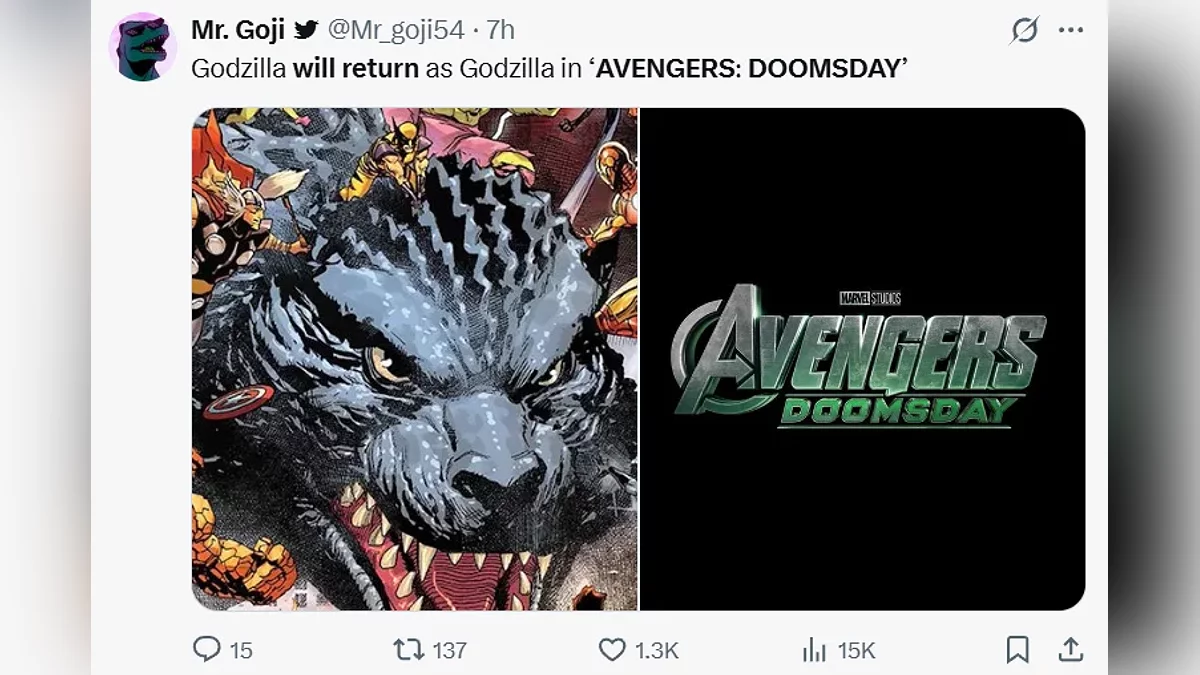Open Mr. Goji's profile avatar

[x=143, y=47]
